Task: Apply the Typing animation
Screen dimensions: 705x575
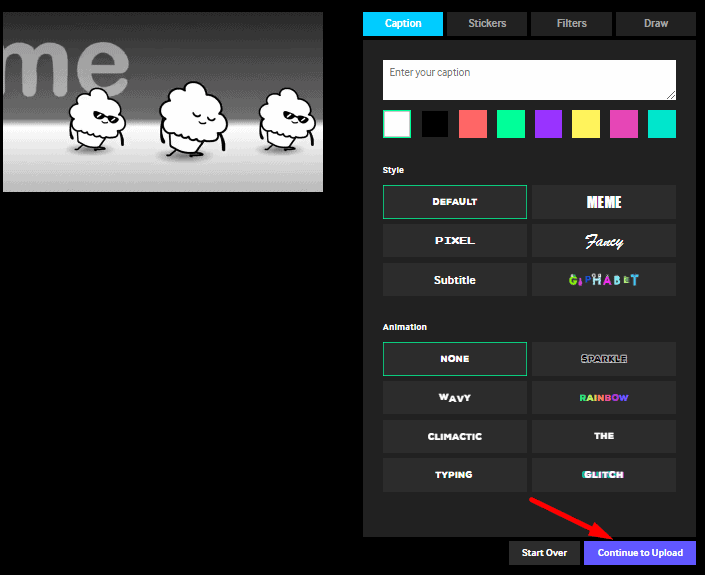Action: 455,475
